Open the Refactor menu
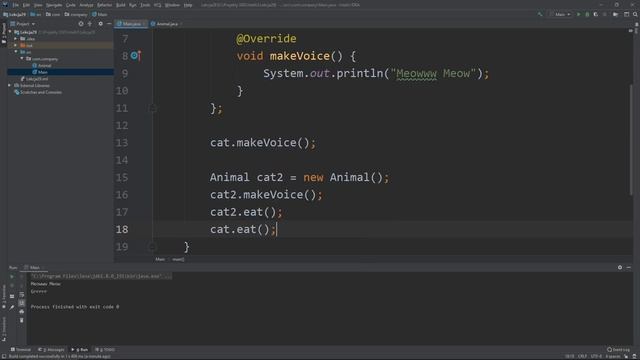The height and width of the screenshot is (360, 640). pyautogui.click(x=104, y=5)
